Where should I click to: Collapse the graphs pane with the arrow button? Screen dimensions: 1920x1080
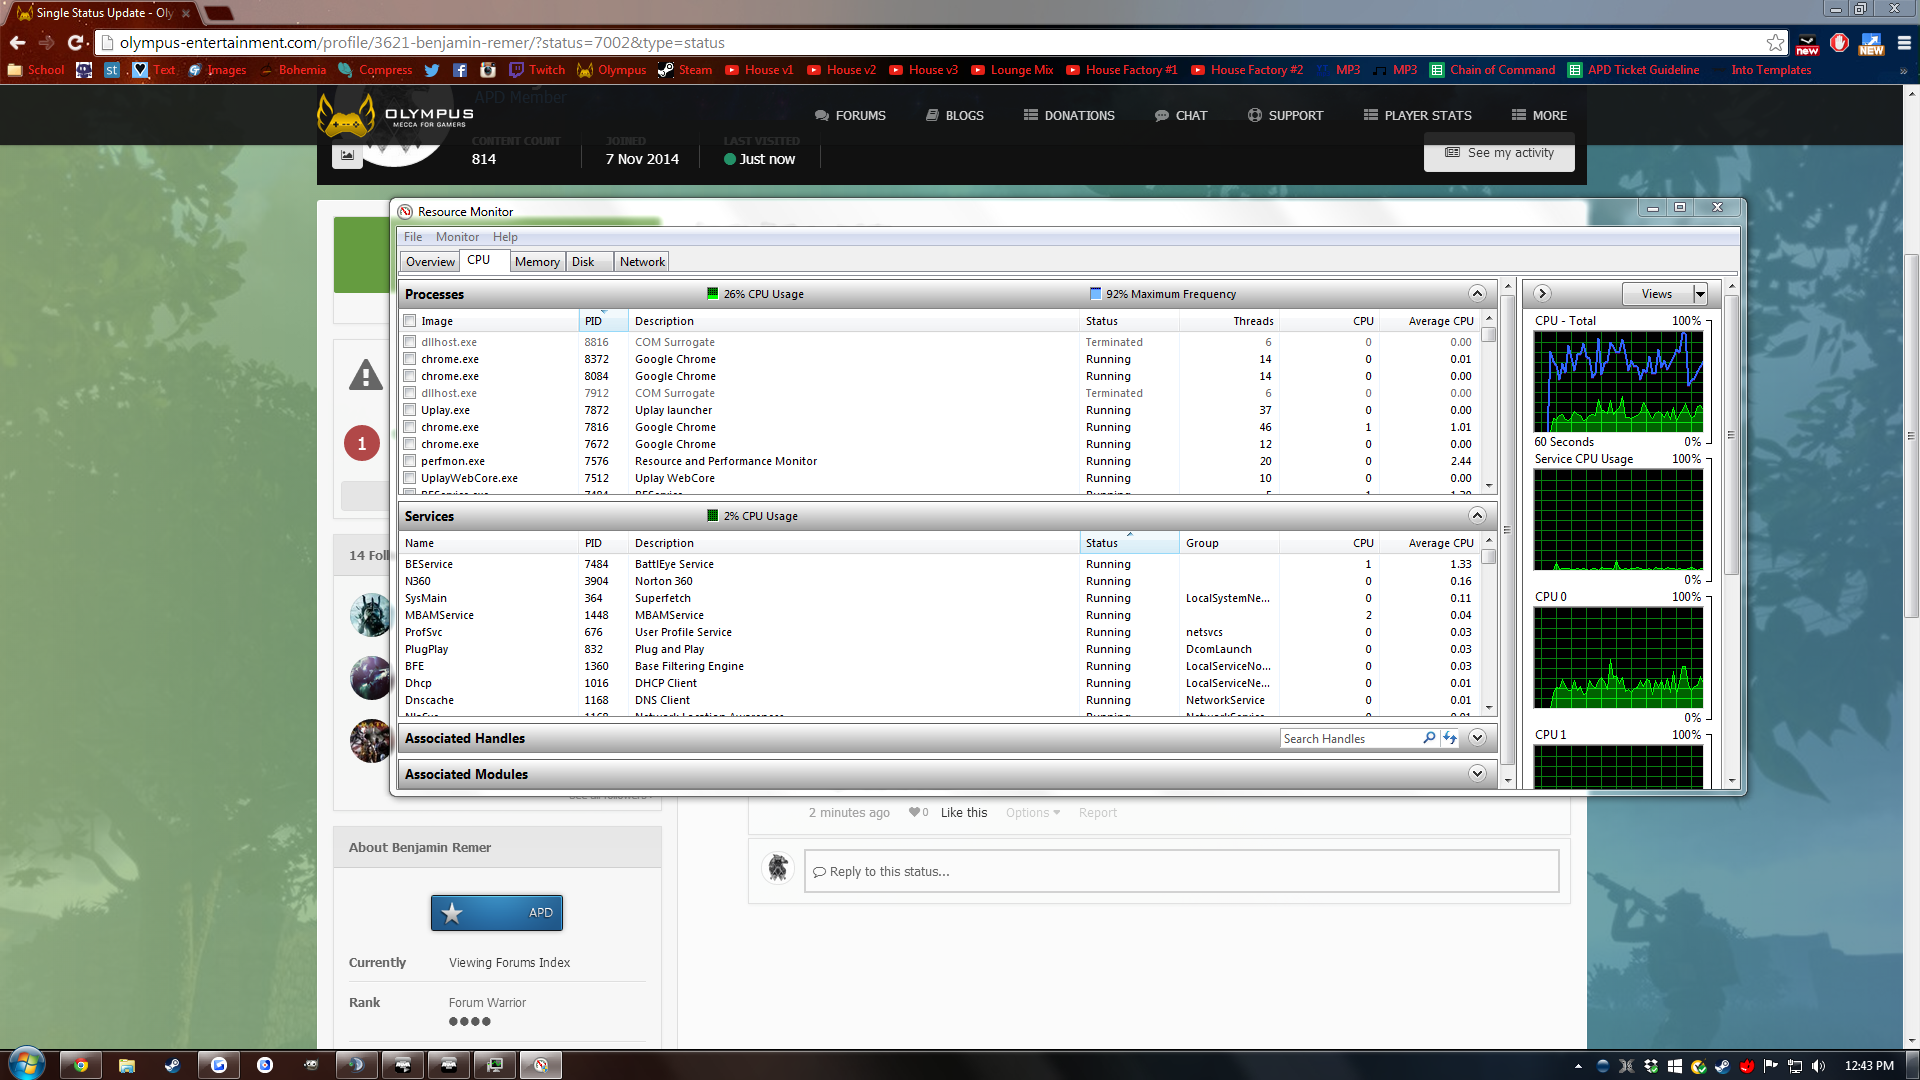[1542, 293]
